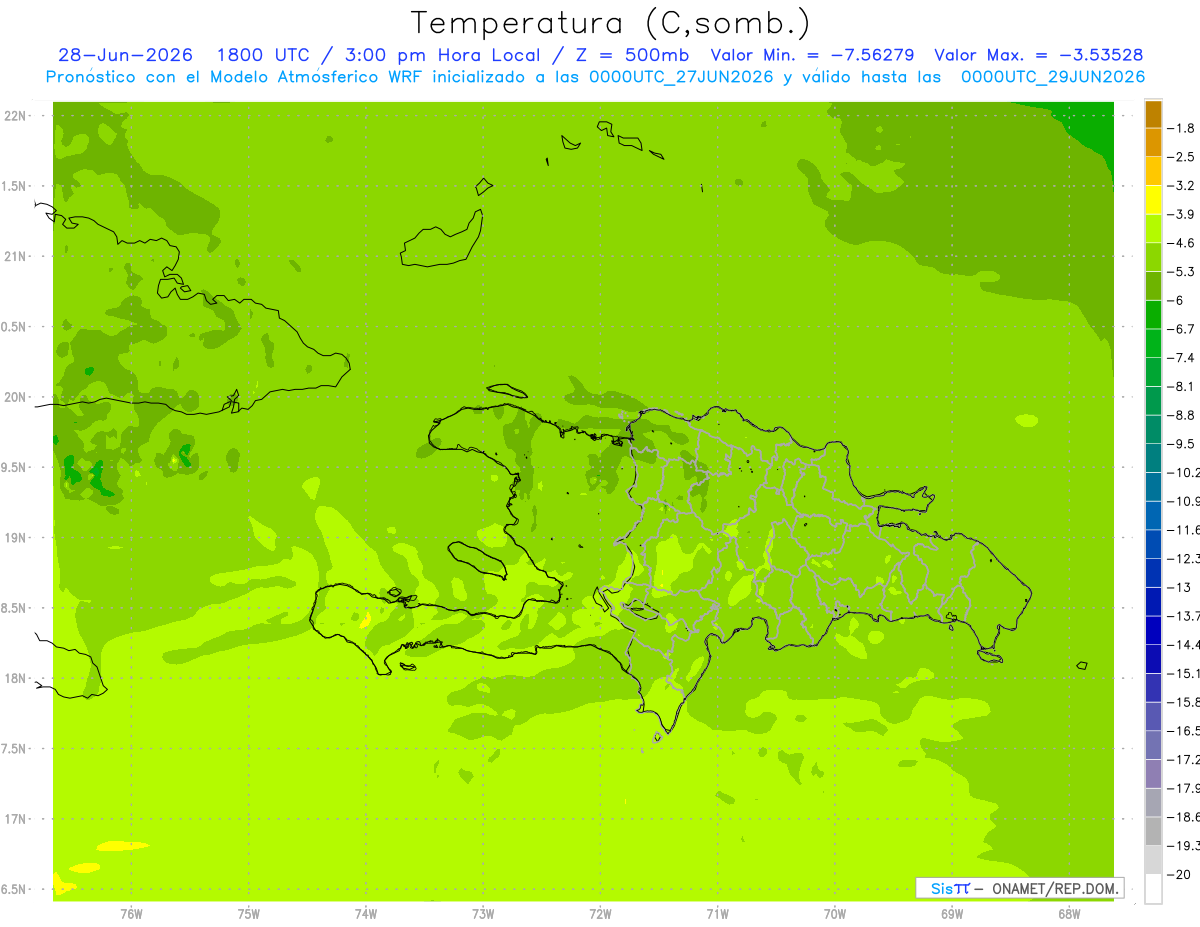The height and width of the screenshot is (927, 1200).
Task: Click the title "Temperatura (C,somb.)"
Action: 610,23
